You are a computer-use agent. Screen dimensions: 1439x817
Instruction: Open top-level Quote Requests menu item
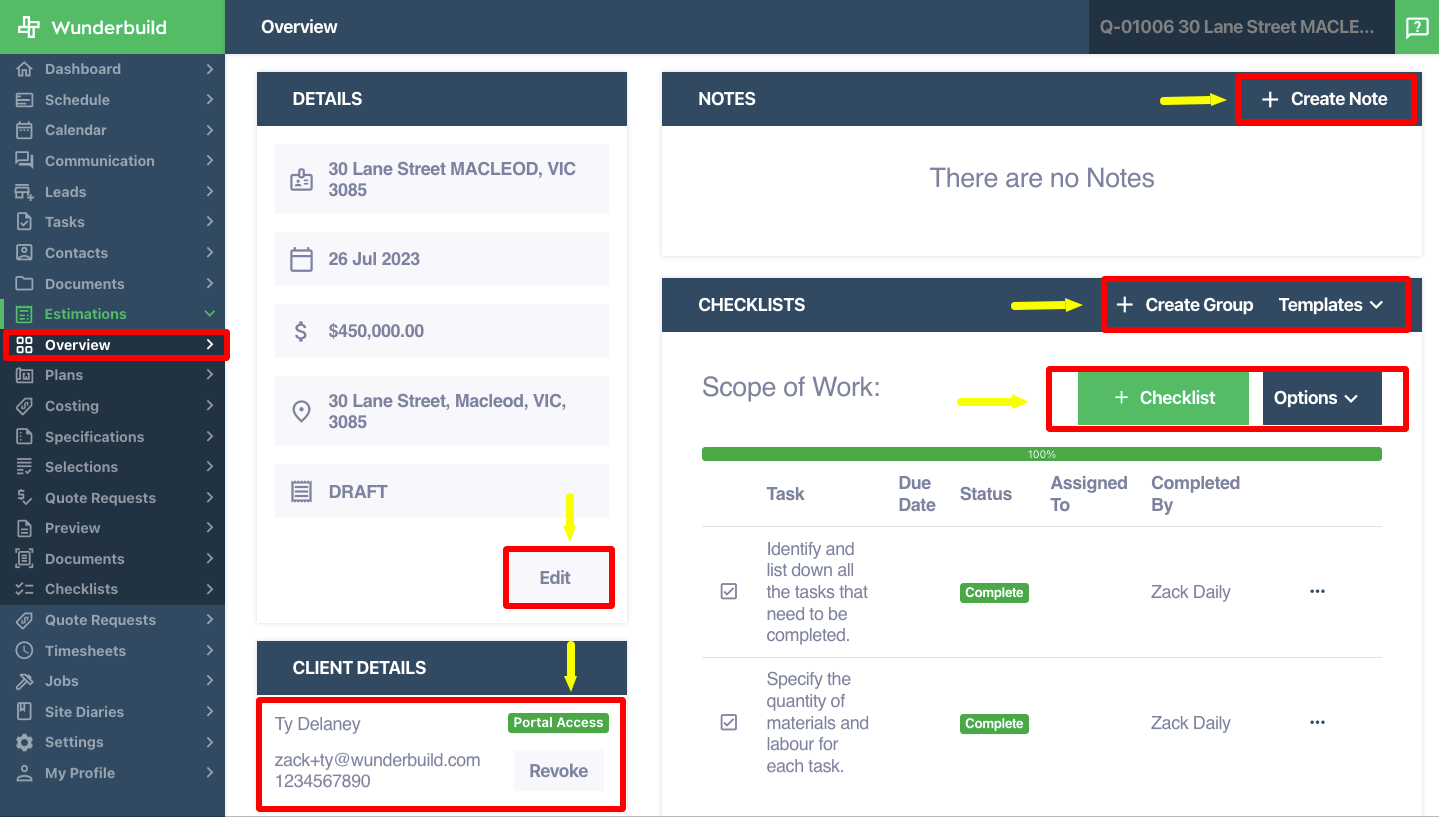[x=112, y=620]
